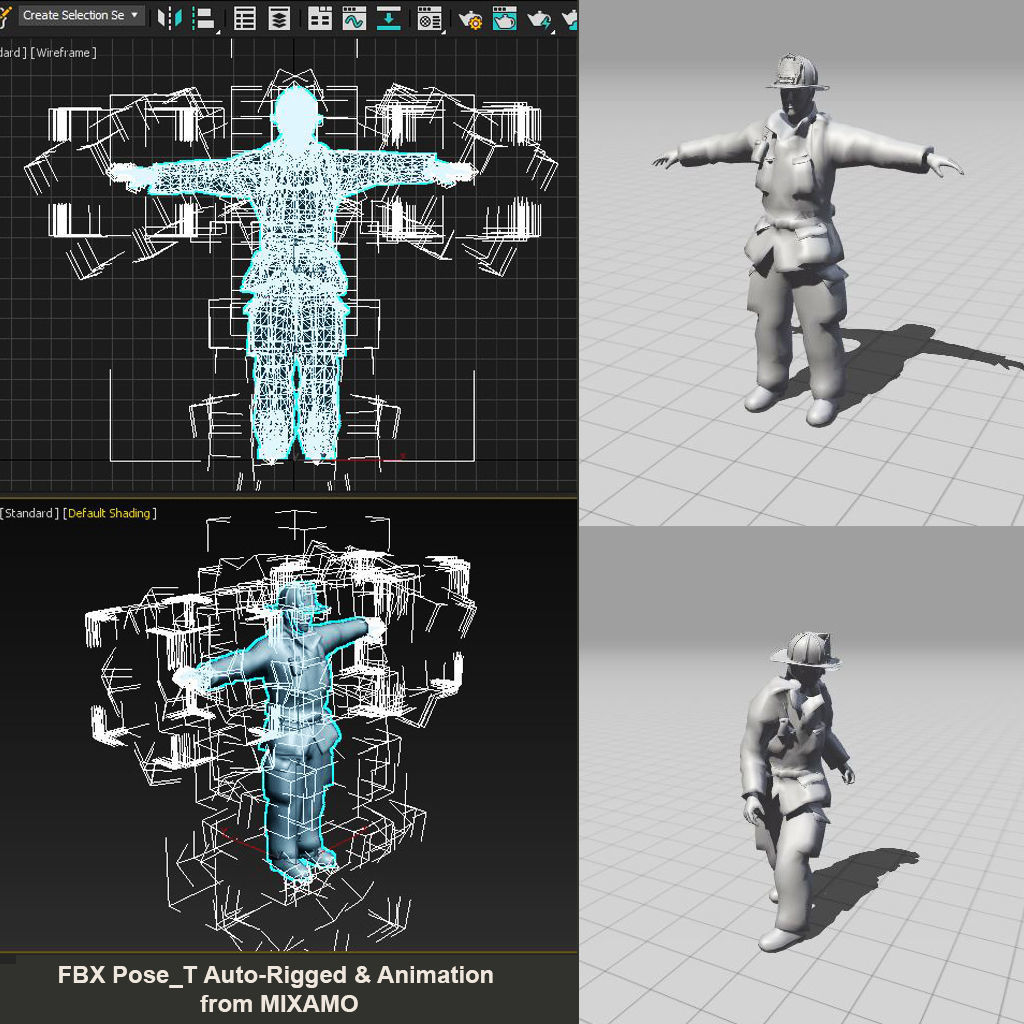Screen dimensions: 1024x1024
Task: Open the [Standard] menu in shaded viewport
Action: [x=30, y=513]
